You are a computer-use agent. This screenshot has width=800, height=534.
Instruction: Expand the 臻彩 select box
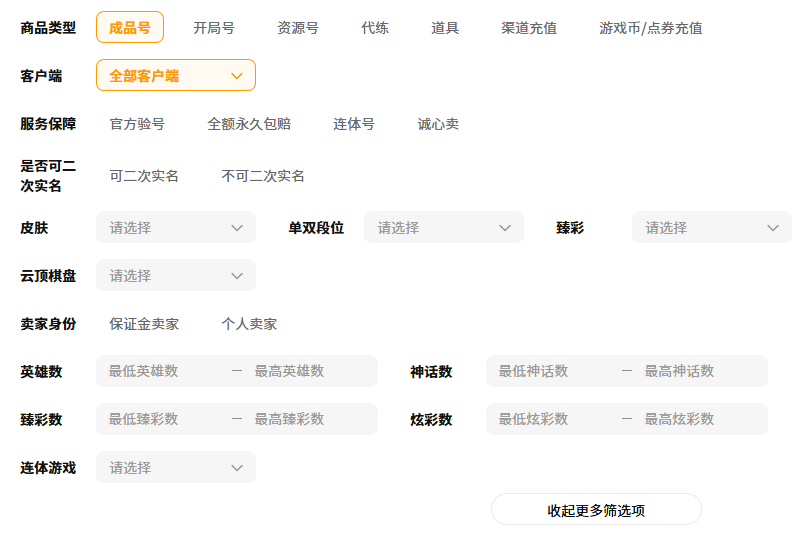point(711,228)
